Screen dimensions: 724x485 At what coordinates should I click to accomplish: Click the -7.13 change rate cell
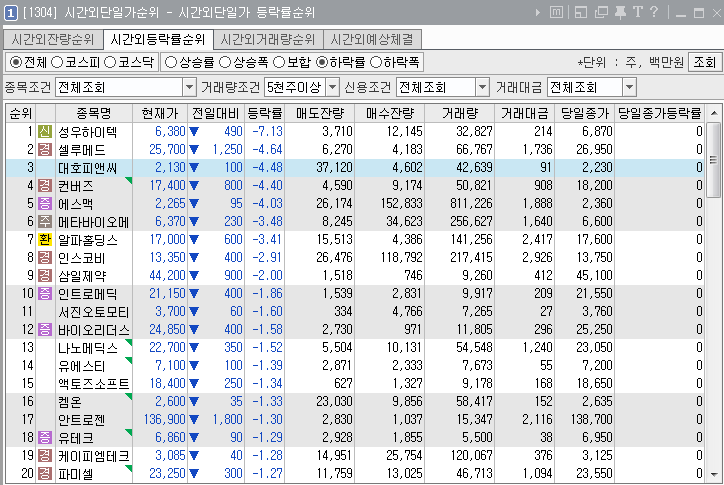(267, 132)
